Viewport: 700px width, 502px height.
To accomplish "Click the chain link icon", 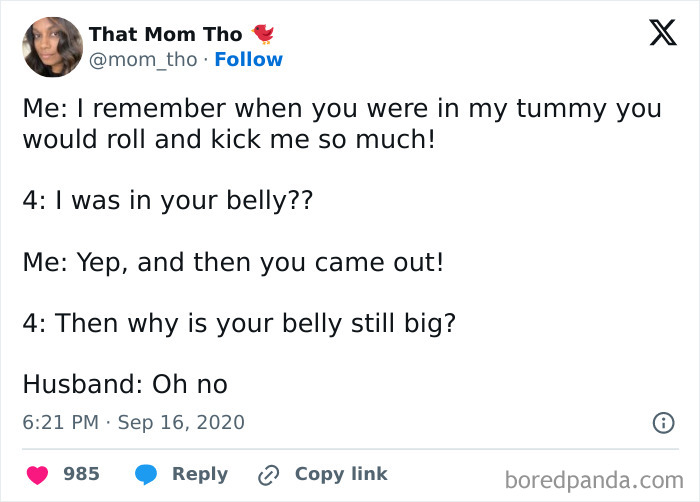I will [x=269, y=474].
